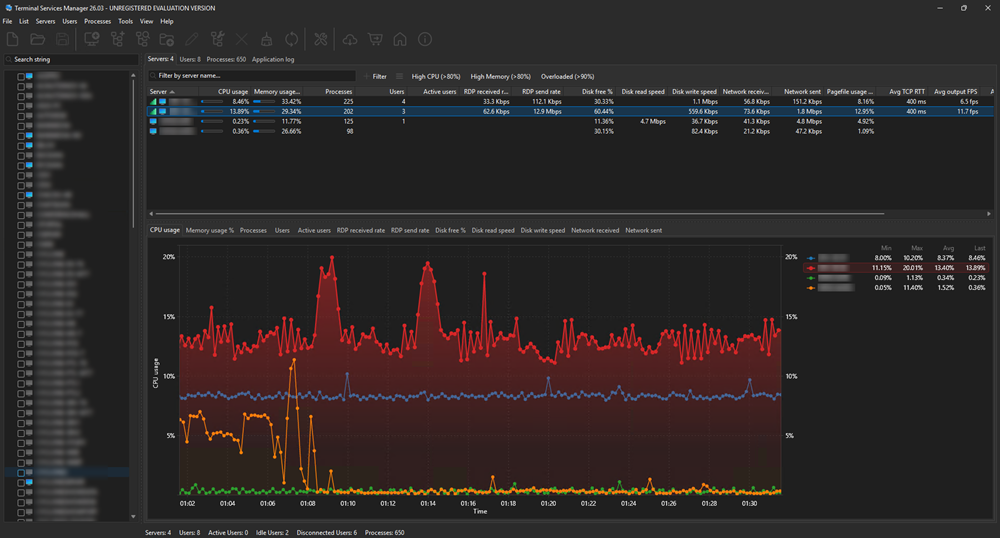Click the server tree scrollbar down arrow
The image size is (1000, 538).
click(133, 516)
